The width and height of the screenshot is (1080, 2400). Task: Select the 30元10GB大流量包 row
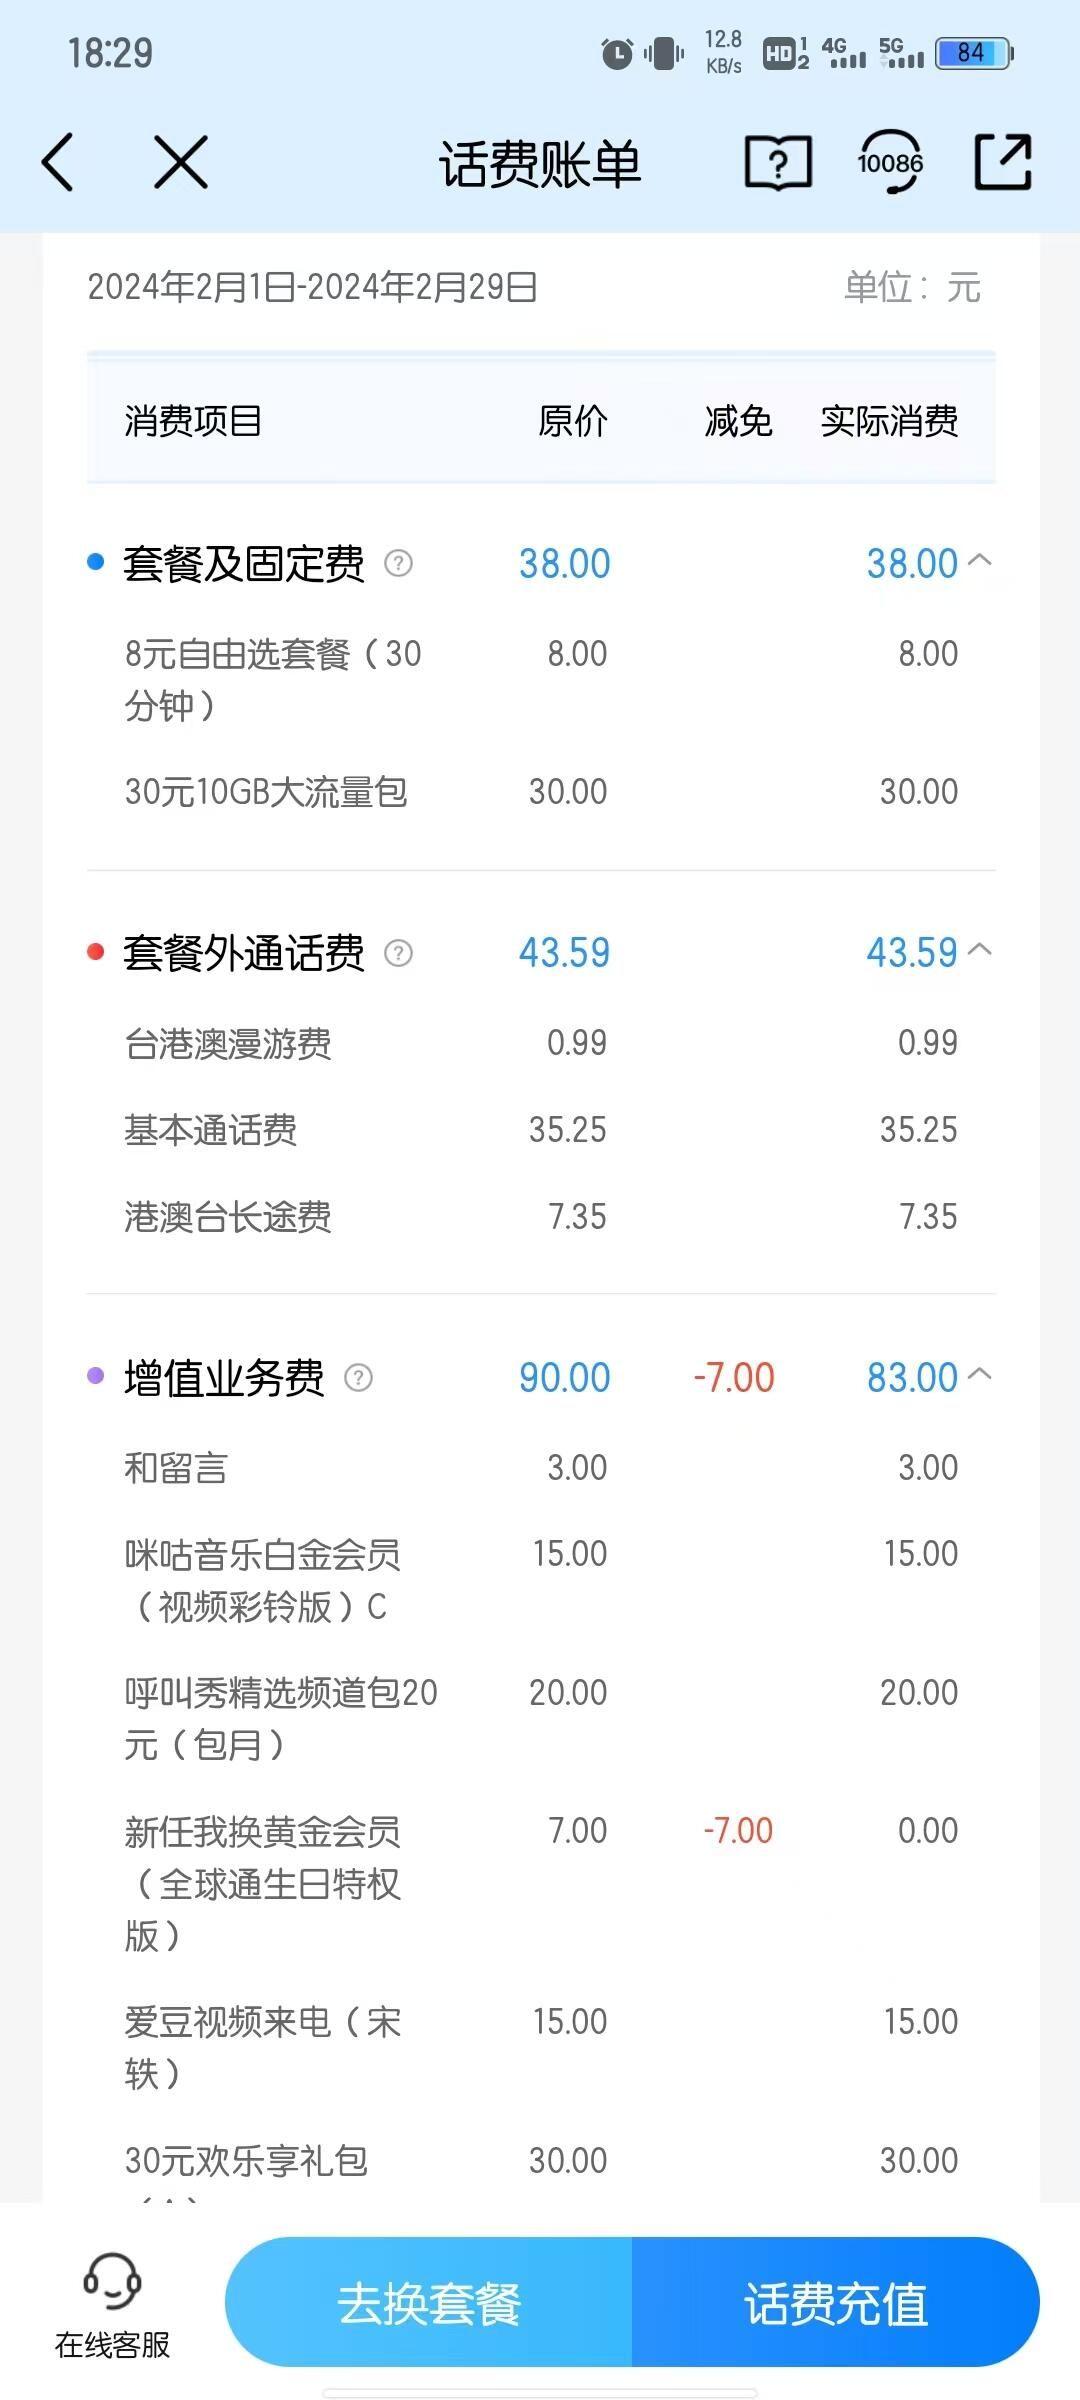coord(266,792)
